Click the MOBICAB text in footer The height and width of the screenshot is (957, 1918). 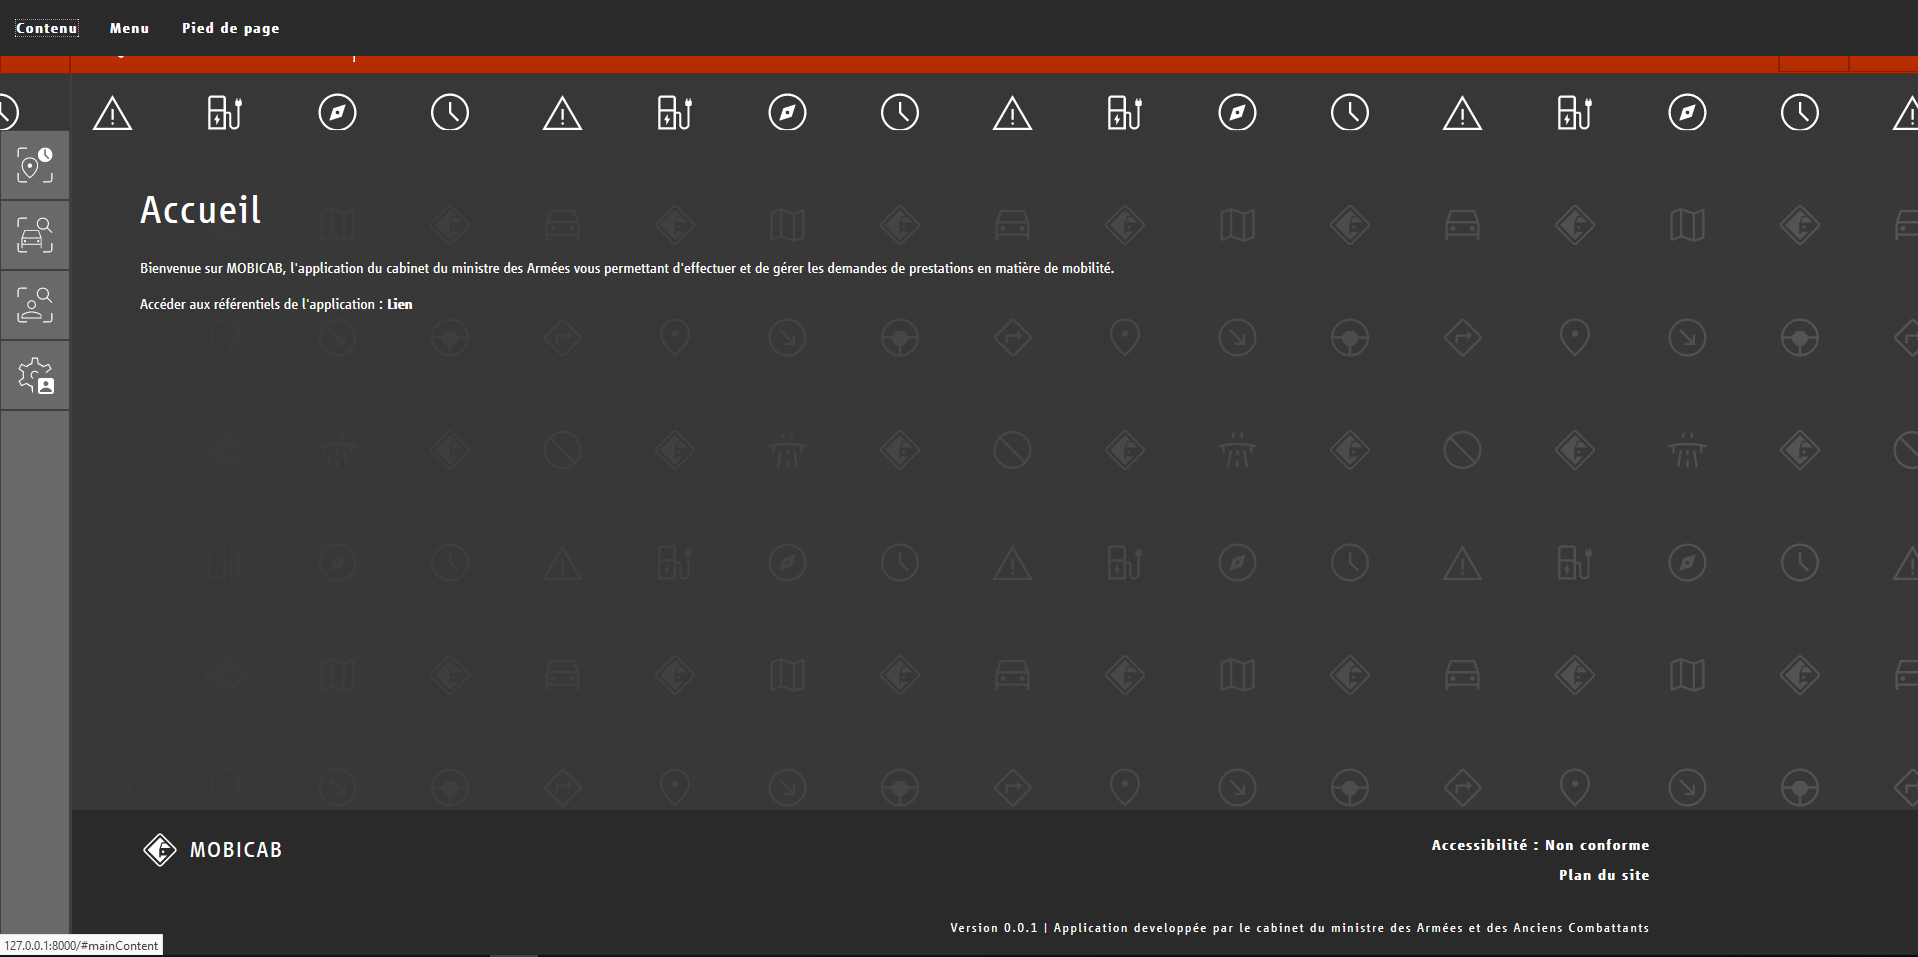(236, 850)
